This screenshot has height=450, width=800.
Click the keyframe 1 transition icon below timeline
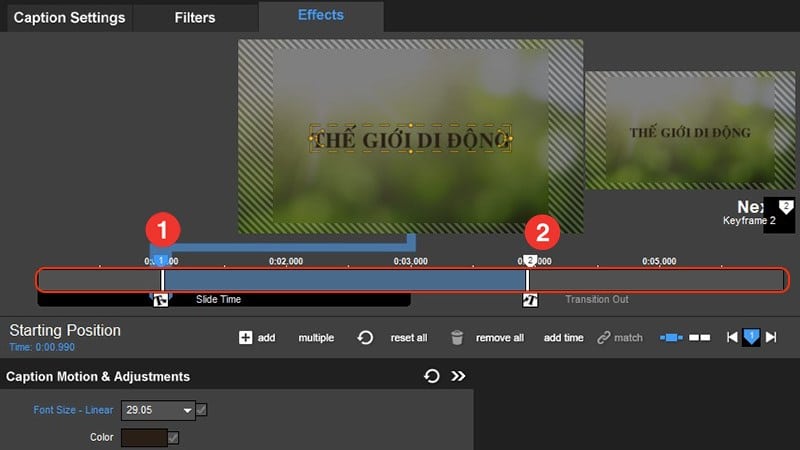pyautogui.click(x=160, y=300)
